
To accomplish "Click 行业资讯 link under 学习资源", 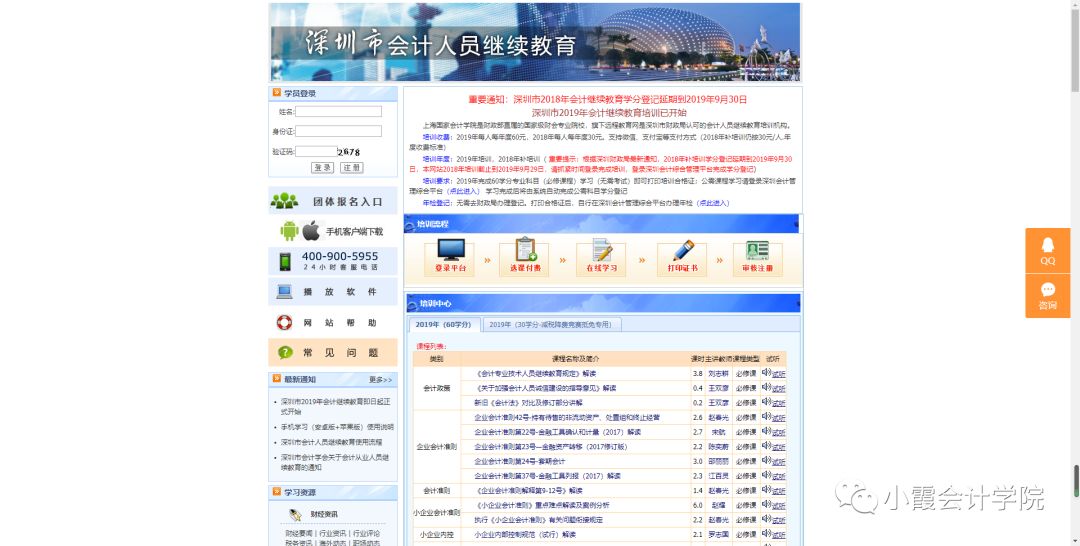I will (x=333, y=534).
